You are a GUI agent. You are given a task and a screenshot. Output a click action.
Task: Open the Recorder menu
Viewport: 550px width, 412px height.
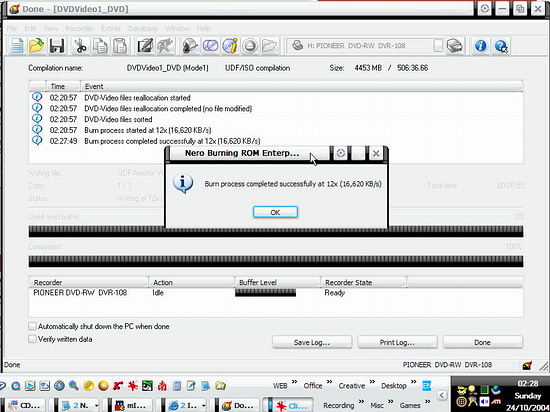point(79,28)
